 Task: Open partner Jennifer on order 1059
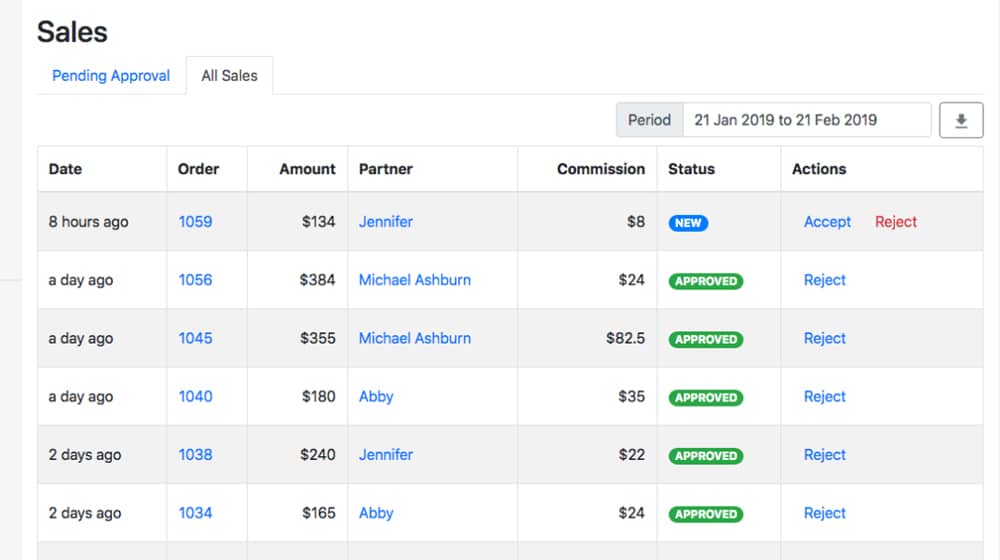(x=385, y=222)
